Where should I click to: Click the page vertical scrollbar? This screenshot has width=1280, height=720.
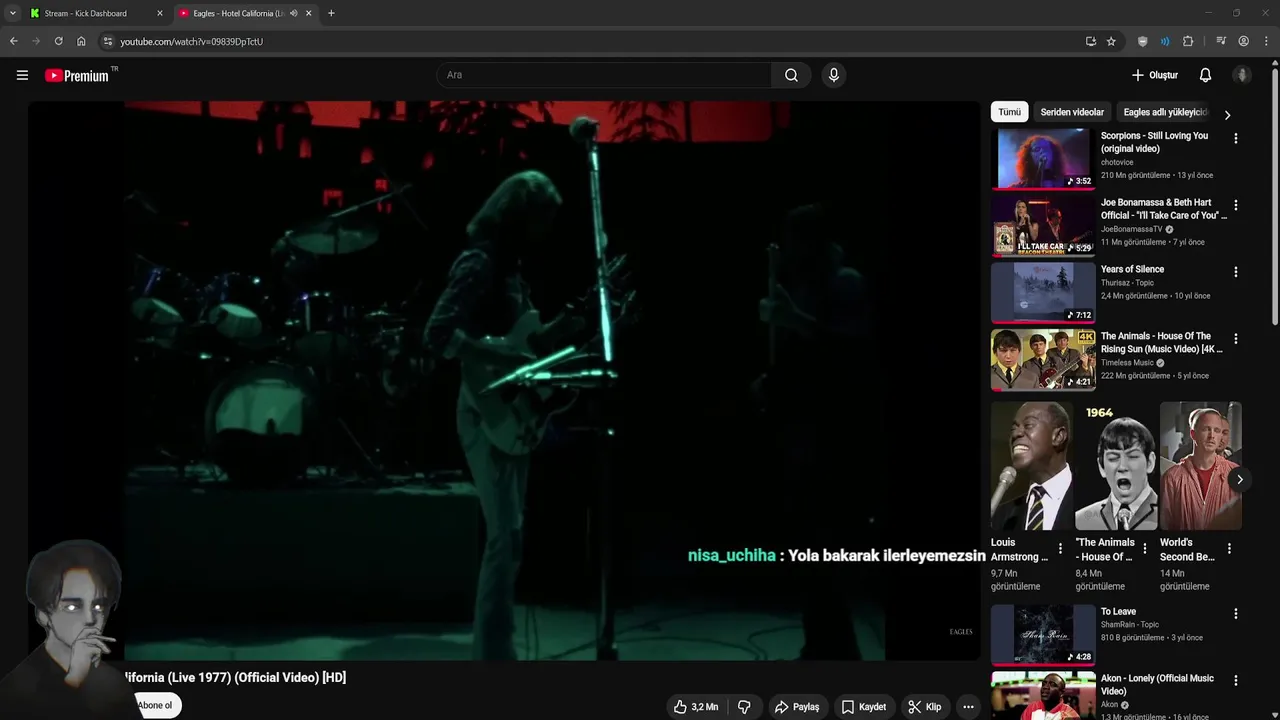pos(1274,195)
